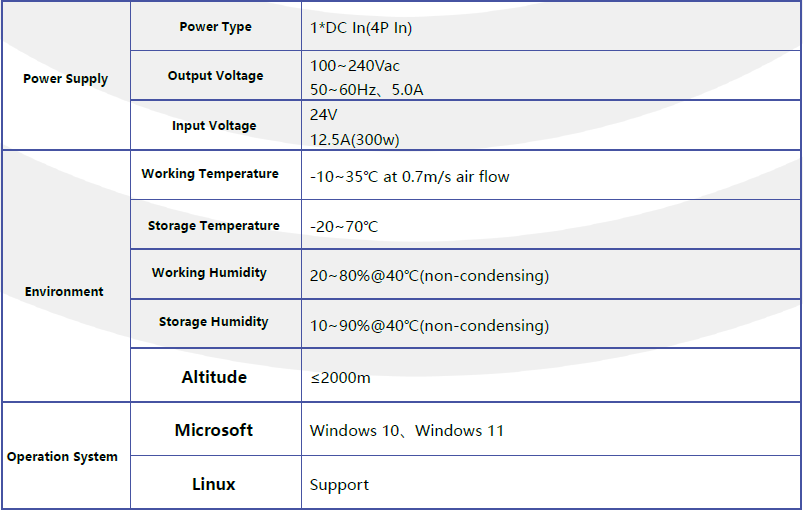
Task: Select the Windows 10、Windows 11 value
Action: [407, 430]
